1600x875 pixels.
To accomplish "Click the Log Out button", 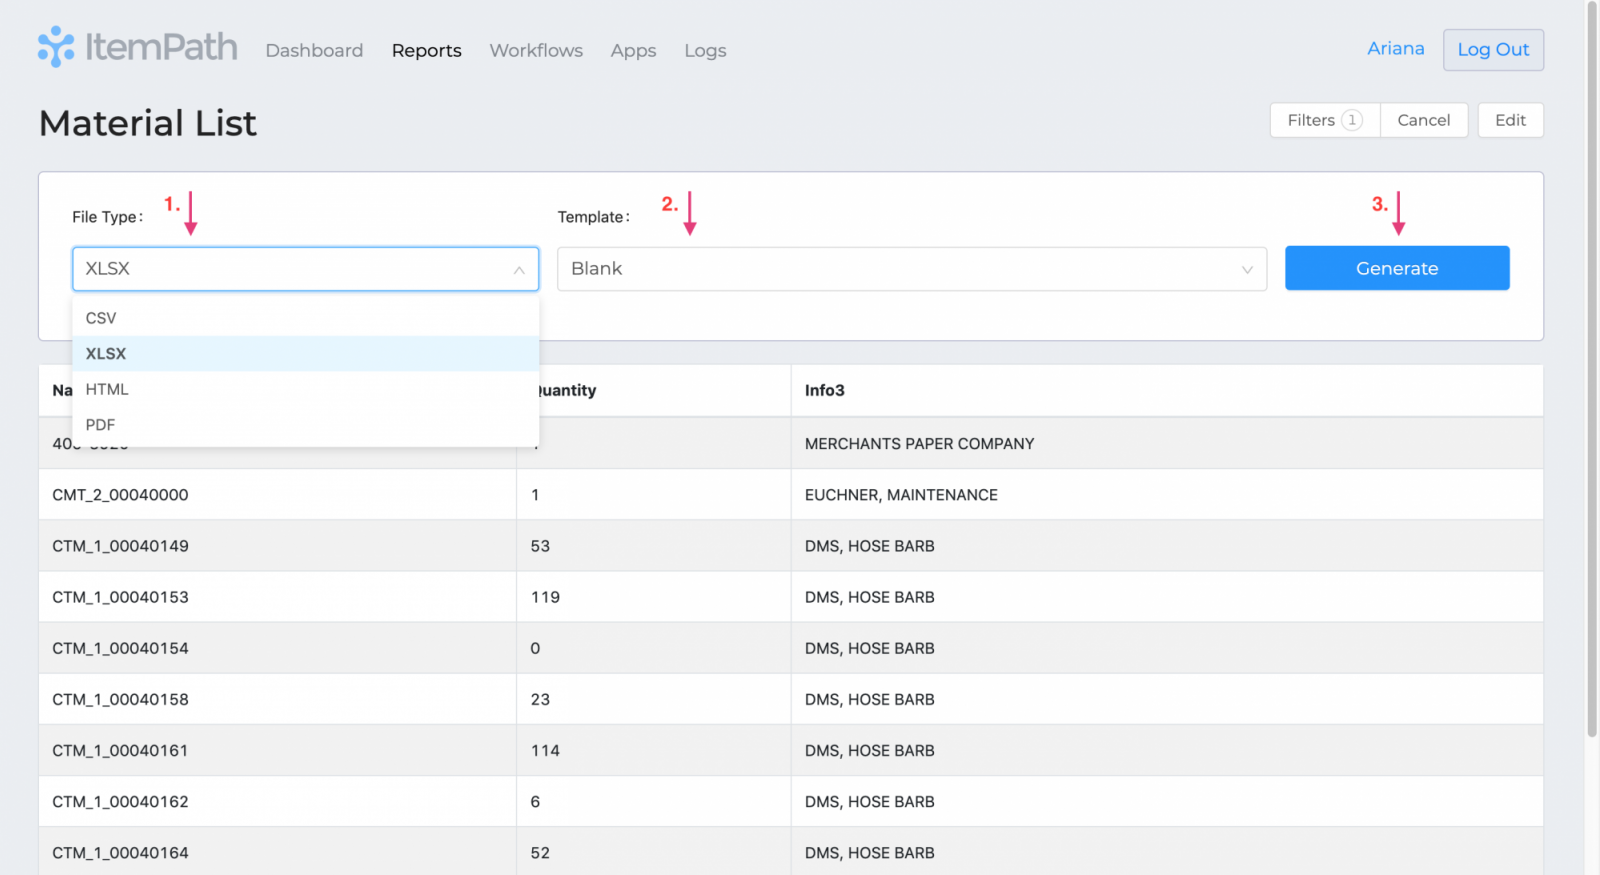I will (1493, 50).
